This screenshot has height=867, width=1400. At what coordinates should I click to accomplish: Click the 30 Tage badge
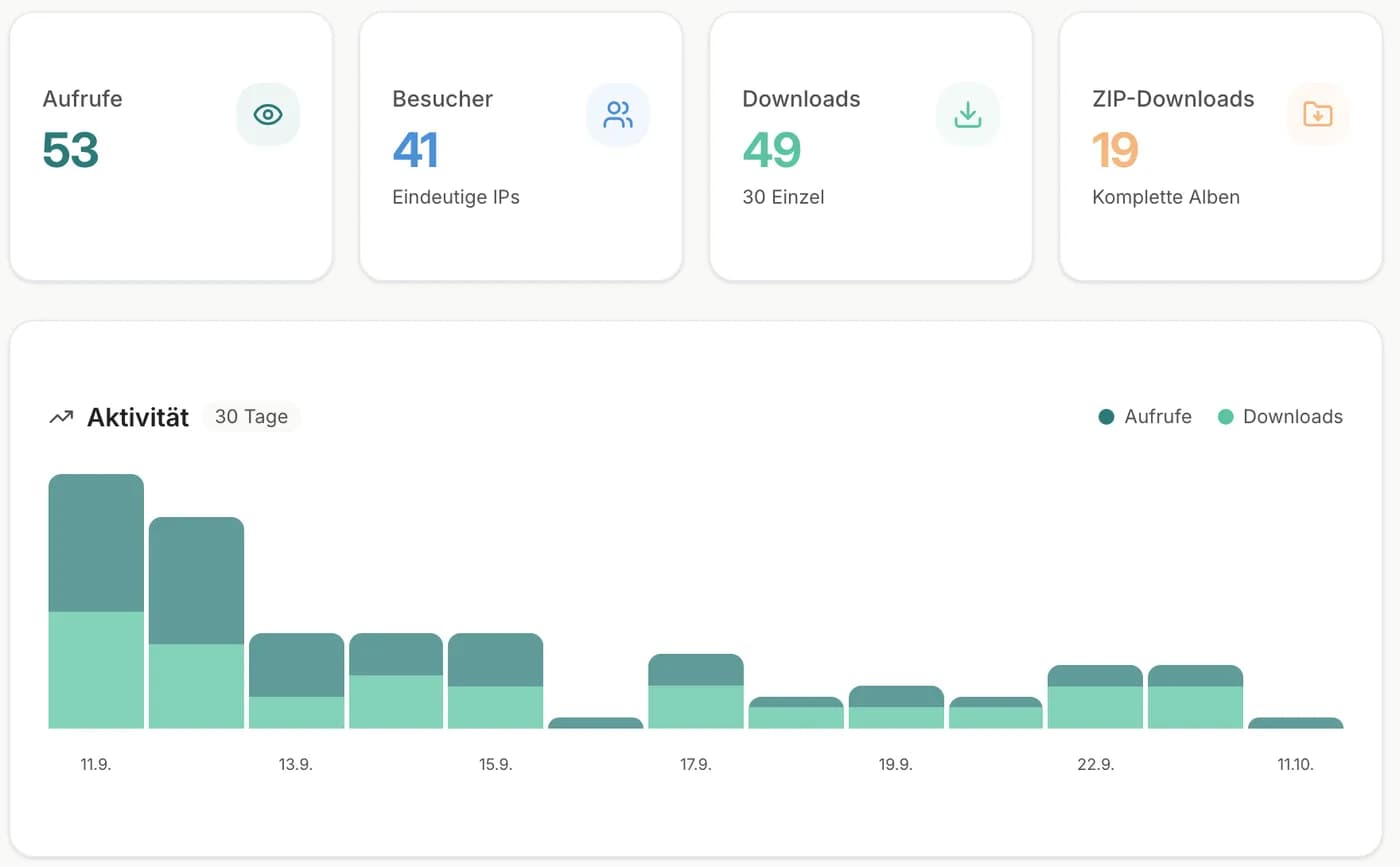251,417
